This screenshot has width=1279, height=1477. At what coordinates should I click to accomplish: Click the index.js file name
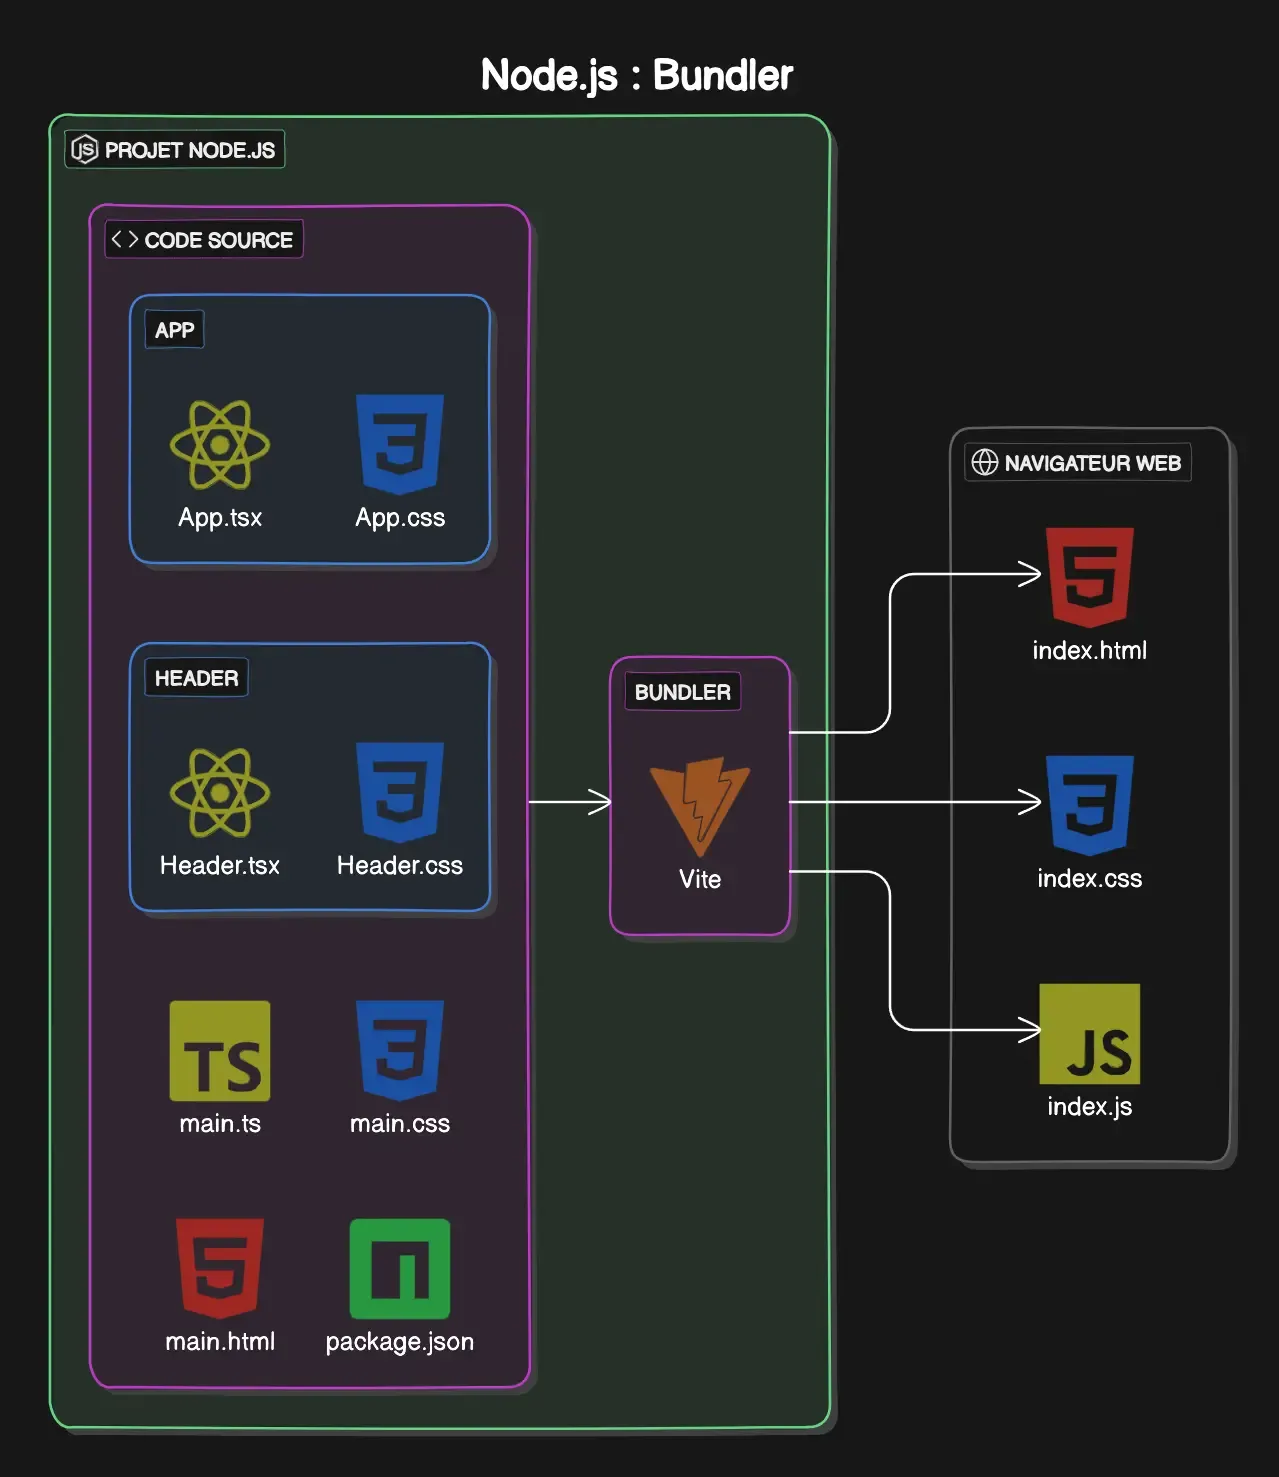(x=1090, y=1107)
